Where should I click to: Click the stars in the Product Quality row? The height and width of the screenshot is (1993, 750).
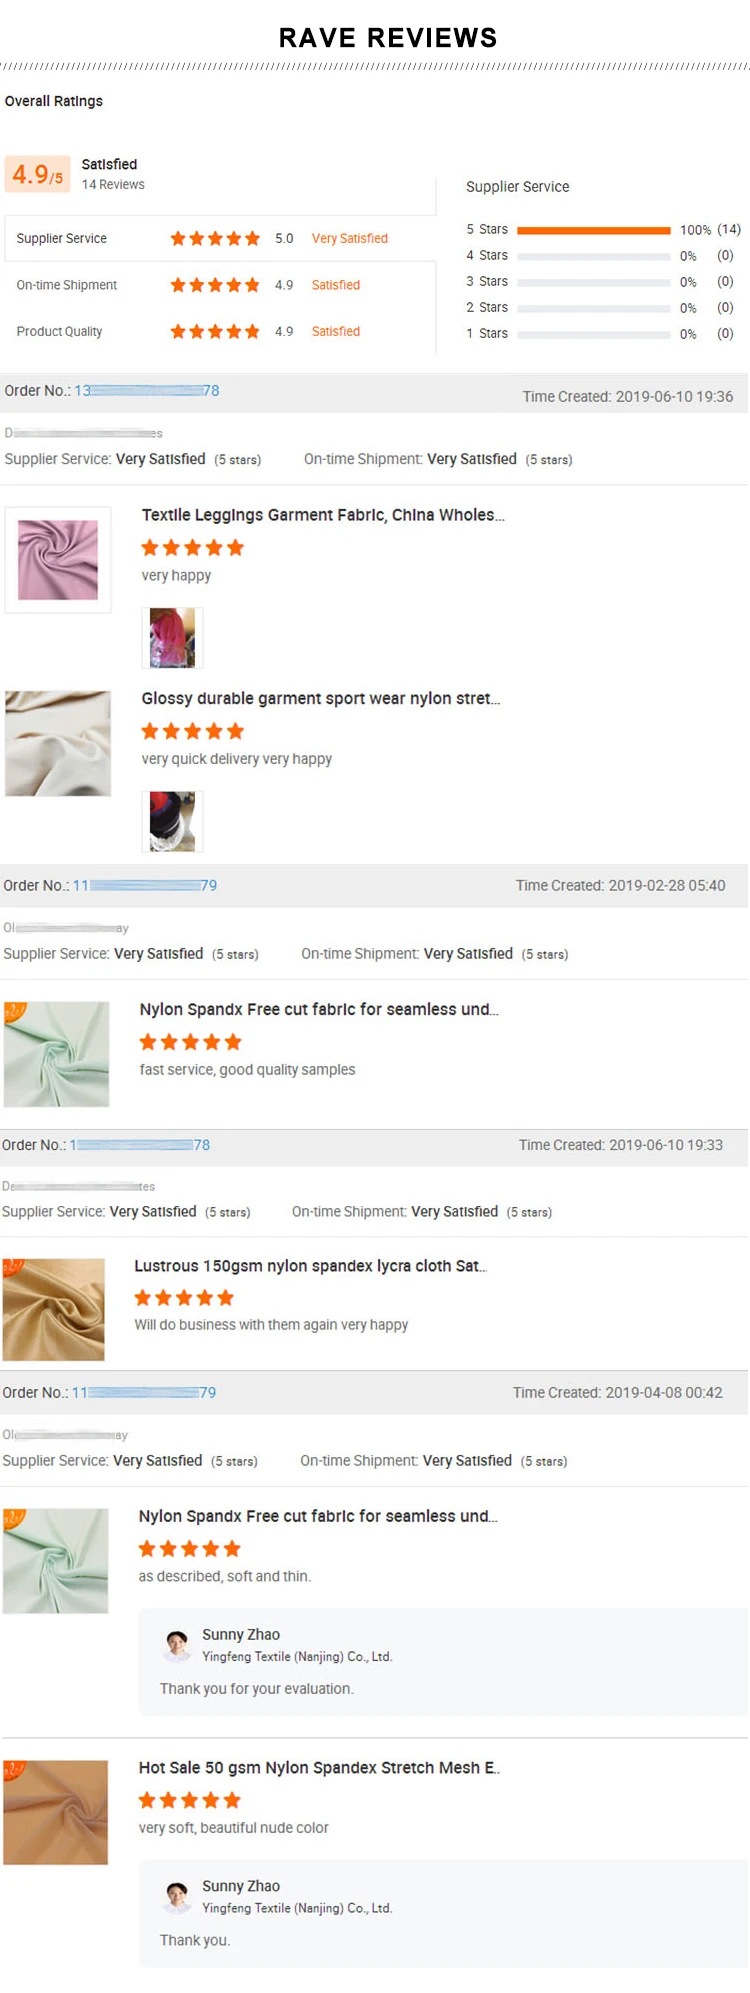point(215,331)
